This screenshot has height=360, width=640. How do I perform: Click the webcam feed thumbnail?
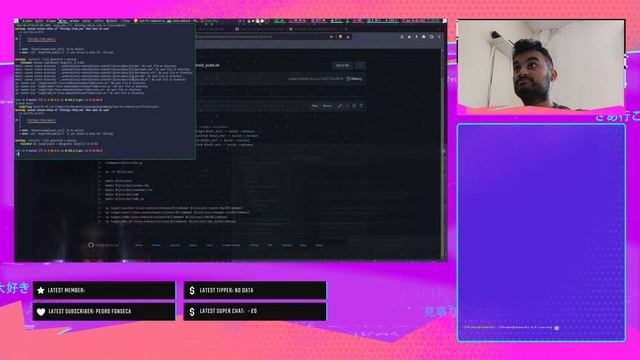coord(541,65)
